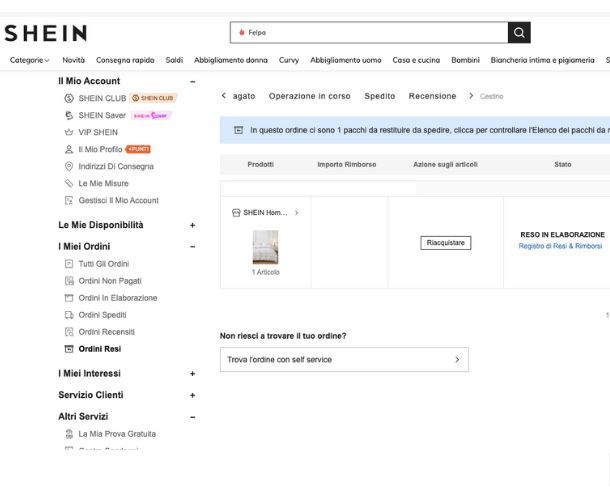Open Il Mio Profilo

tap(100, 149)
